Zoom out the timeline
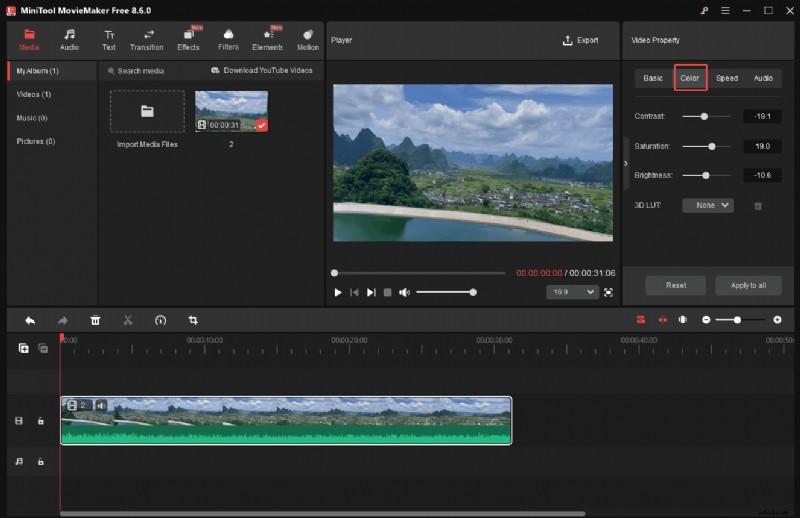This screenshot has width=800, height=518. (706, 320)
